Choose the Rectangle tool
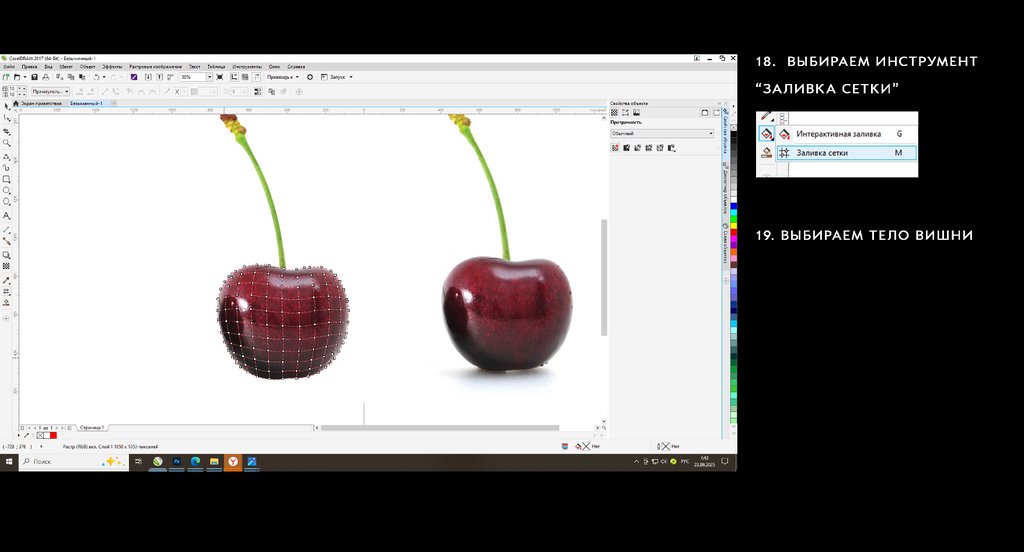Screen dimensions: 1024x552 click(x=6, y=179)
